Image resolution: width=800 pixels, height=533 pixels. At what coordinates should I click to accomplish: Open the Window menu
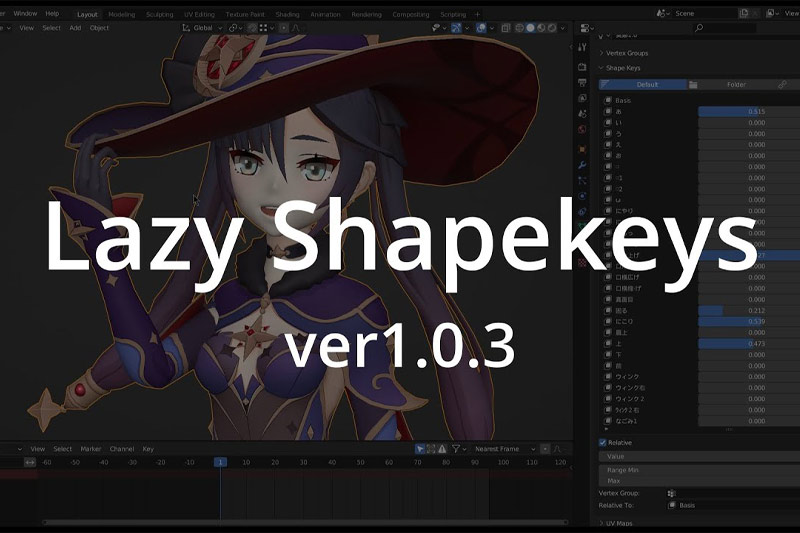(x=25, y=13)
